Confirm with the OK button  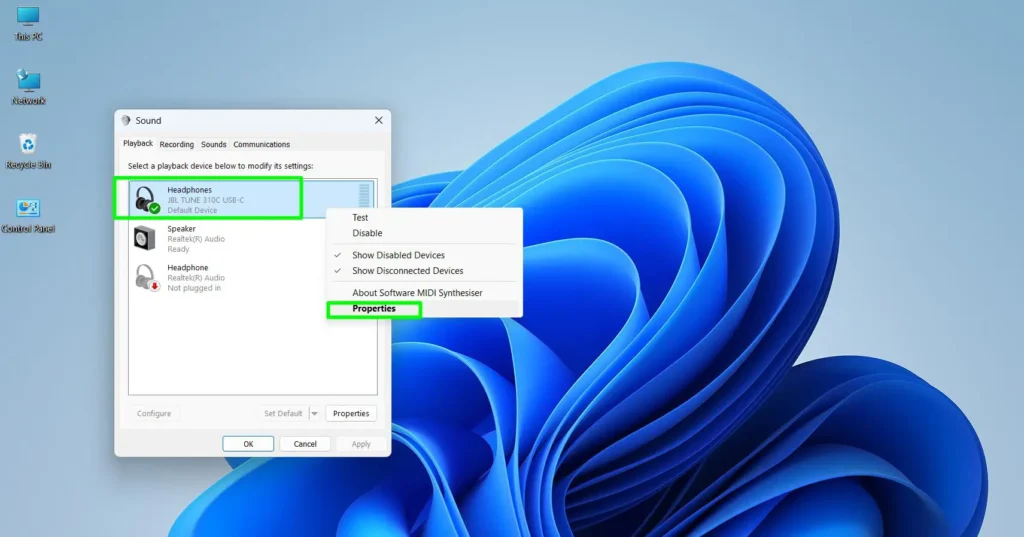pos(248,444)
